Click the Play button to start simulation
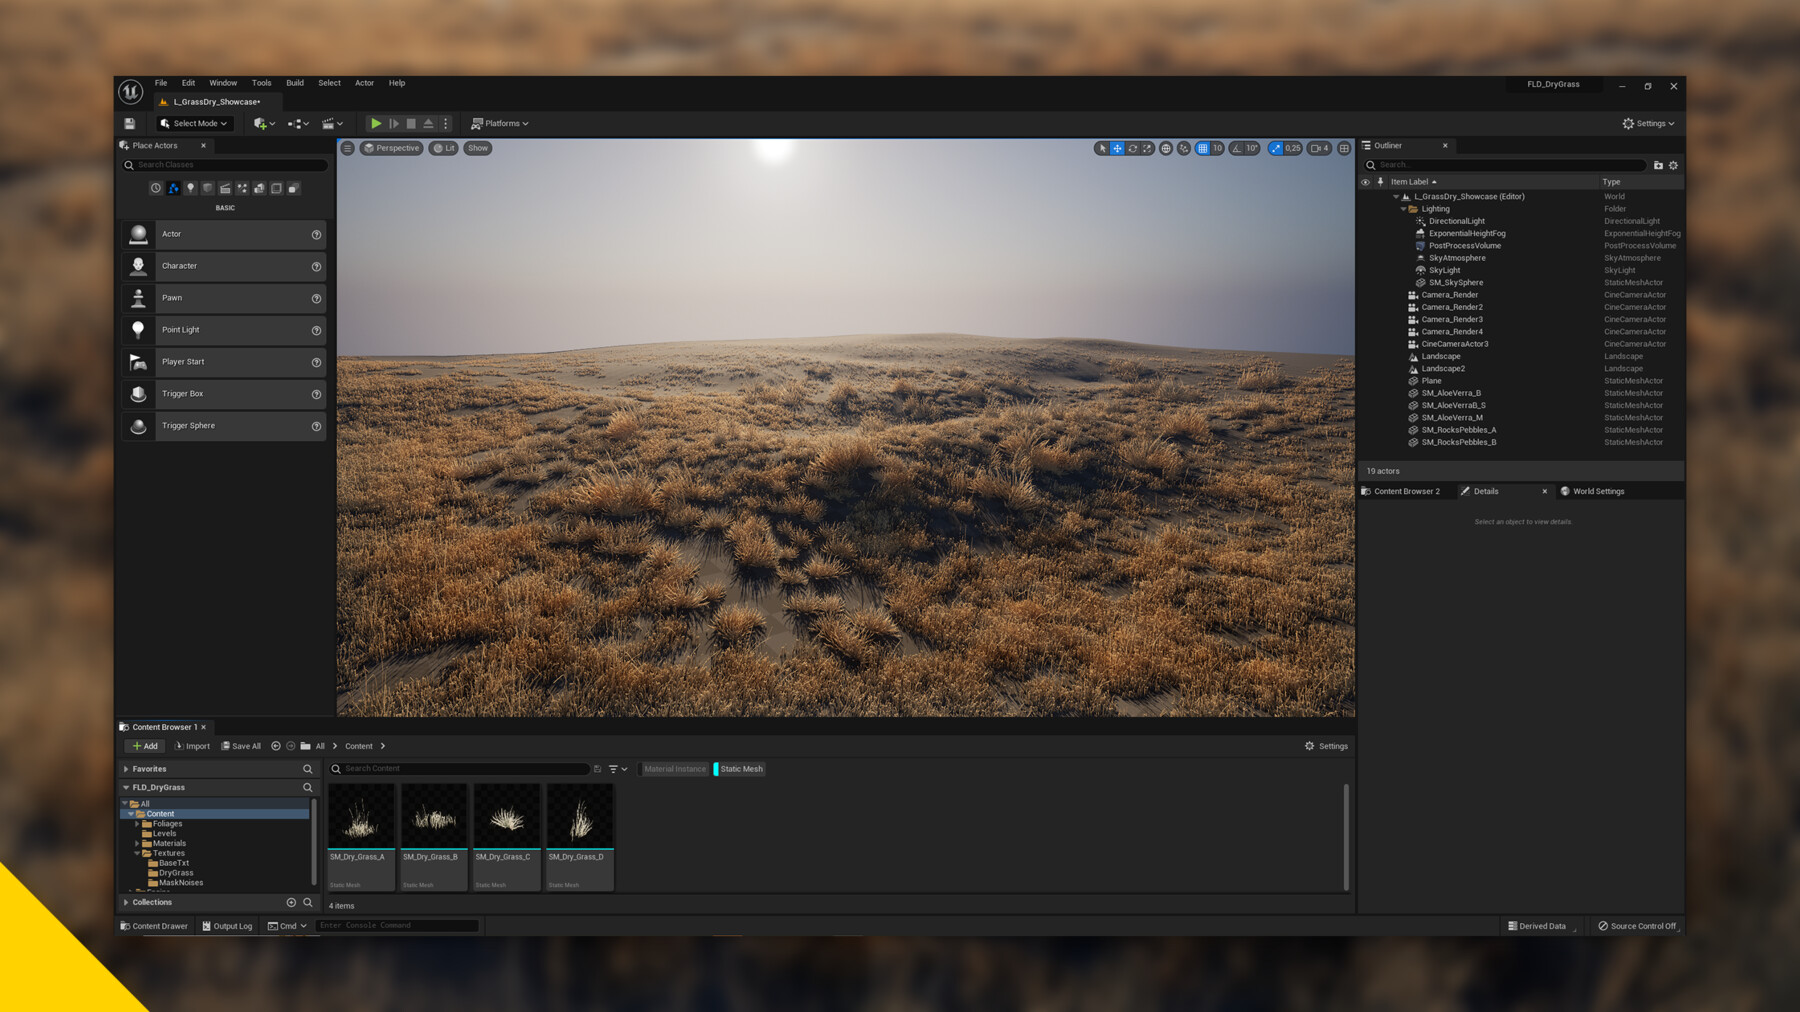The image size is (1800, 1012). pyautogui.click(x=376, y=123)
